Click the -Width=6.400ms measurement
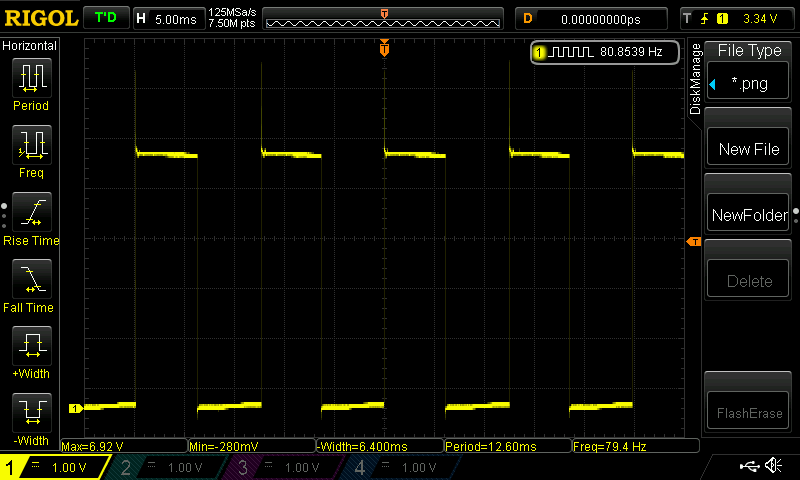The image size is (800, 480). tap(380, 446)
